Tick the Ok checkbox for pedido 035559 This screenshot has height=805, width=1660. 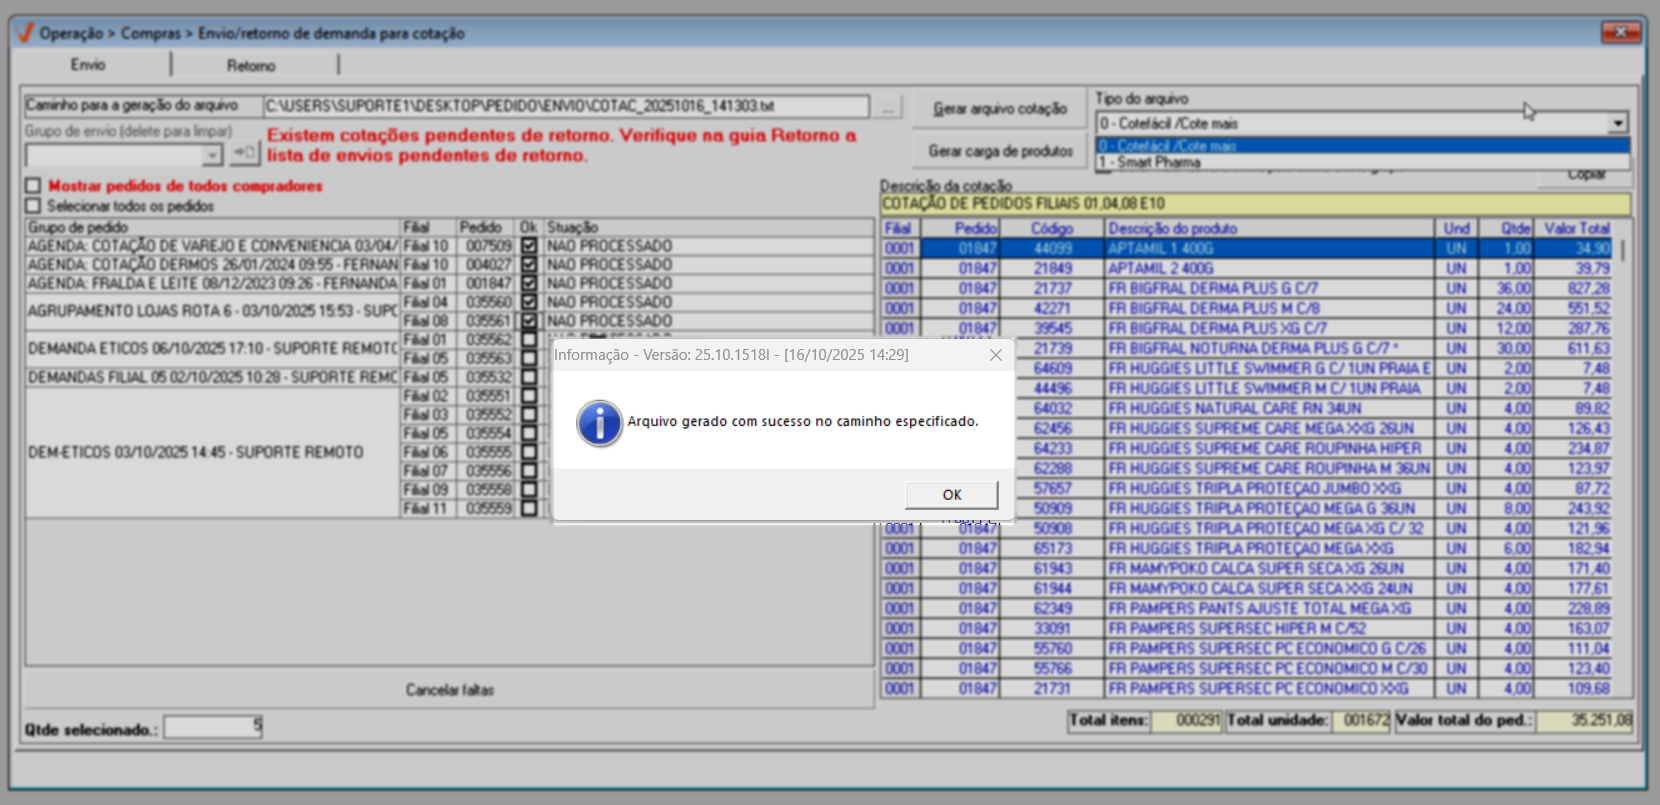tap(529, 509)
